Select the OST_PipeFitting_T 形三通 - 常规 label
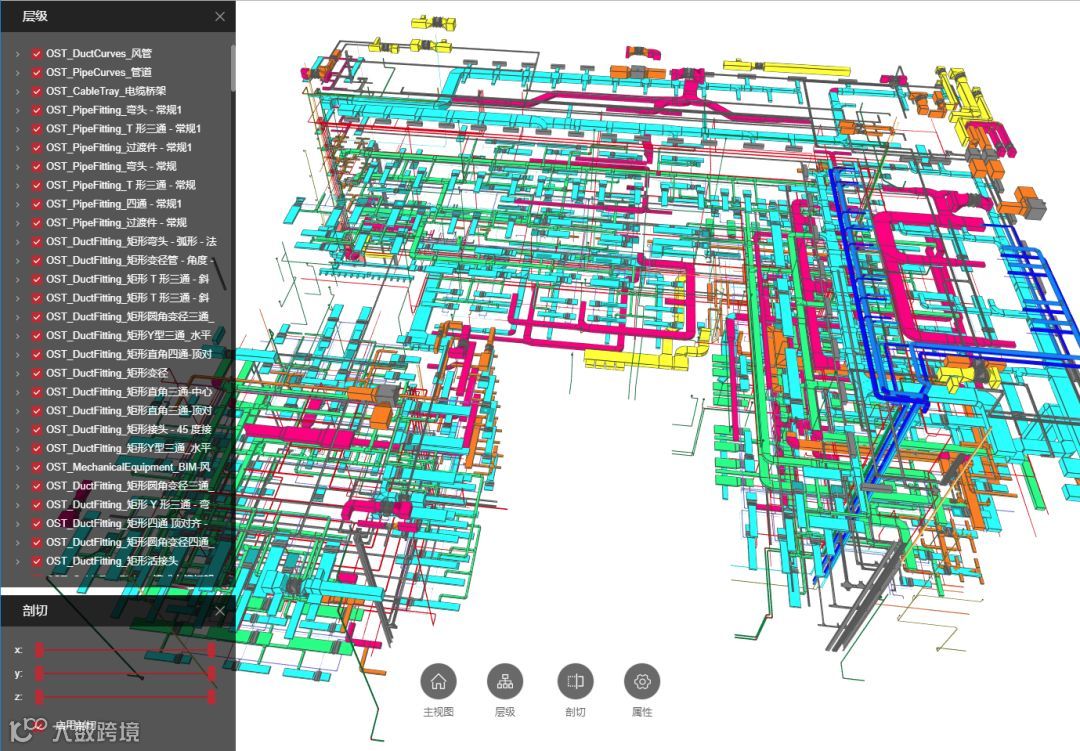 tap(121, 185)
